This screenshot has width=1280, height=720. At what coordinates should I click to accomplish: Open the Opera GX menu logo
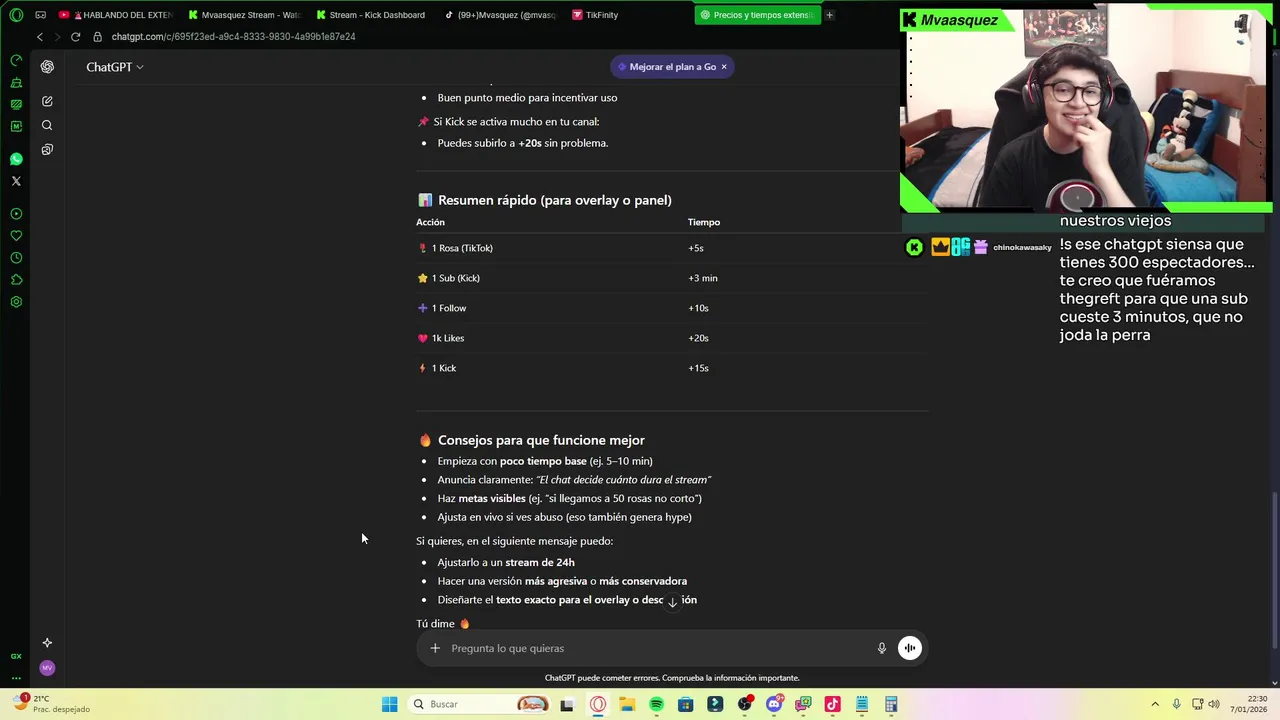coord(16,15)
